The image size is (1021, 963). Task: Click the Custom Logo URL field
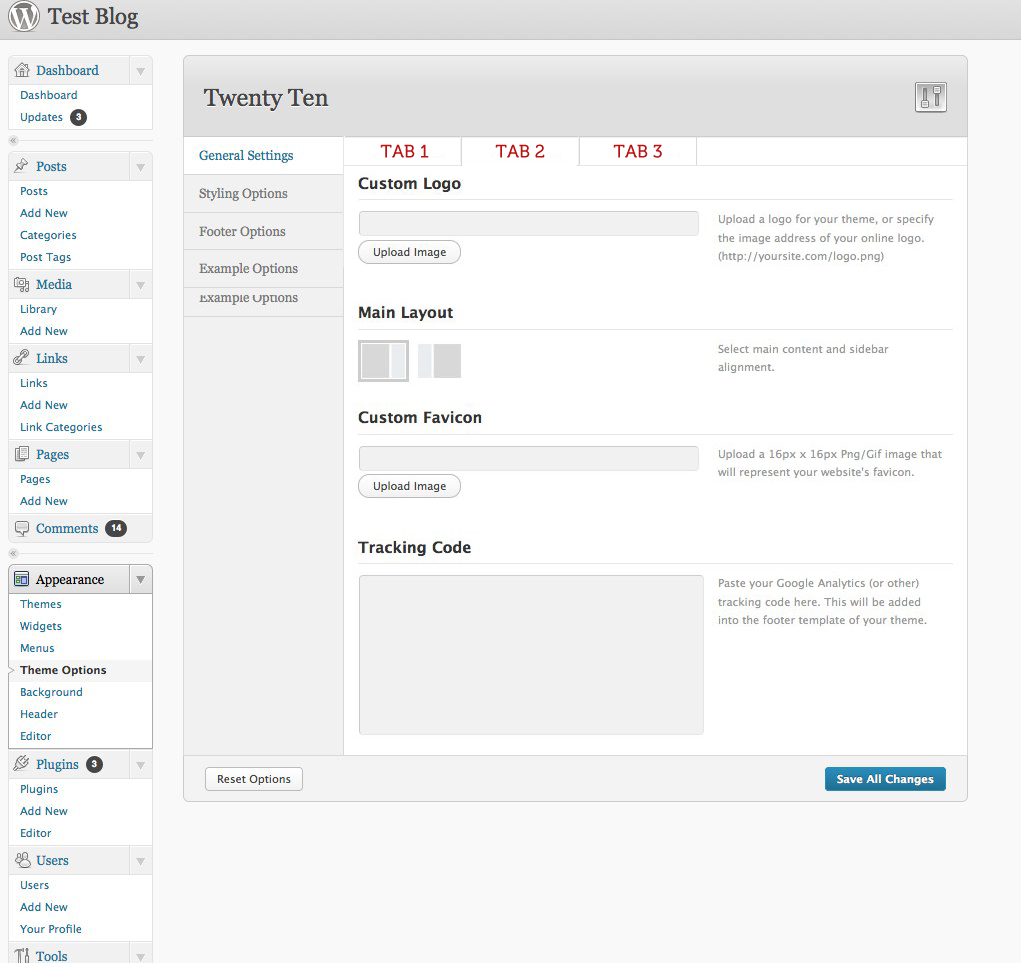(529, 223)
